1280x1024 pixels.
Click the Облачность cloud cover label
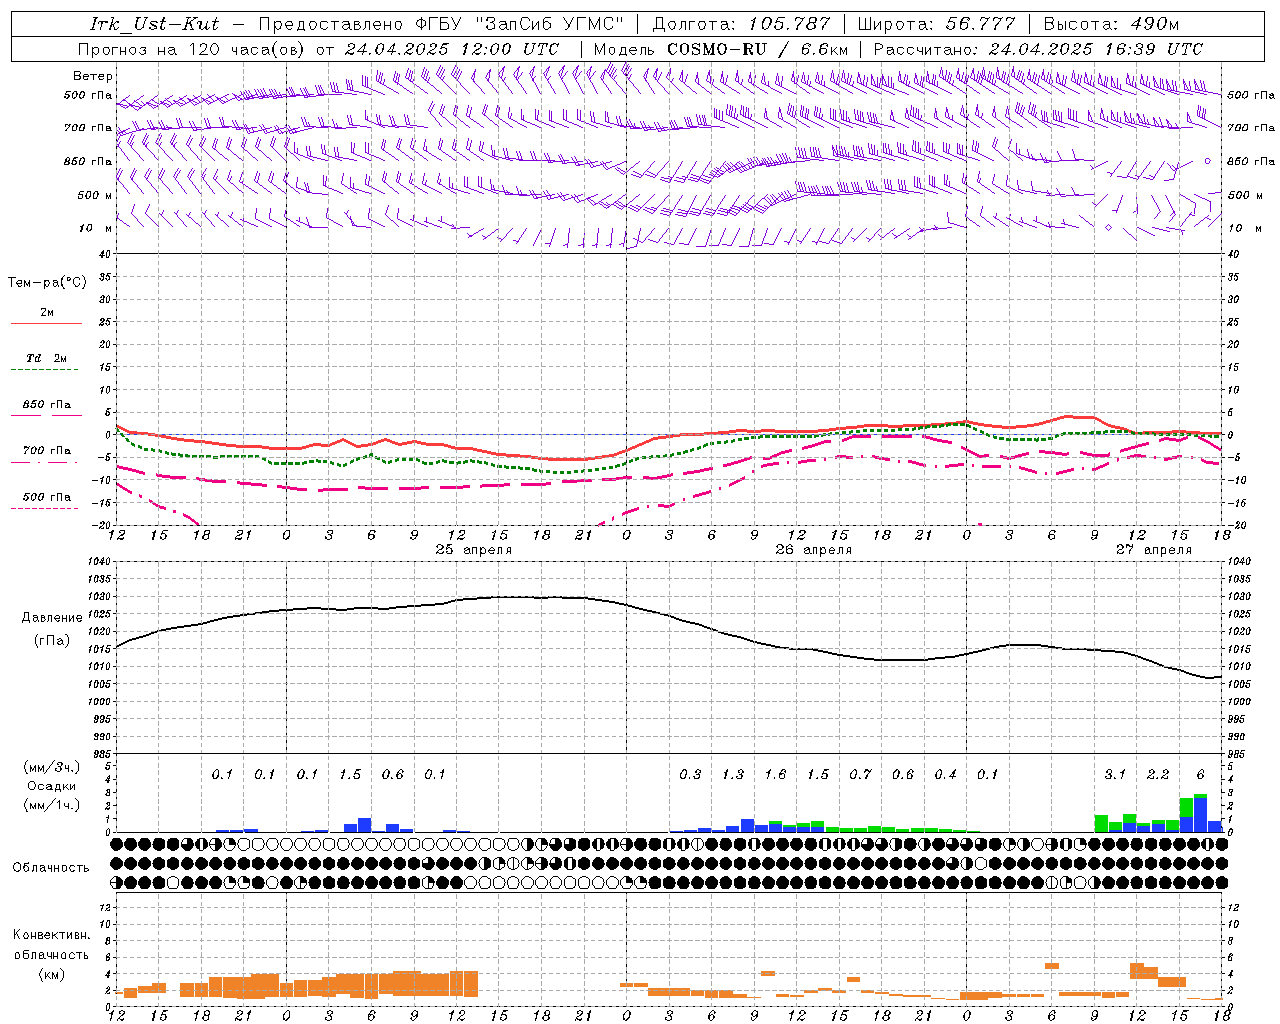(x=51, y=867)
